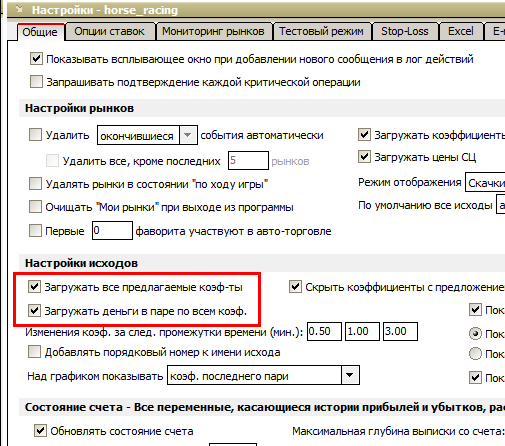The height and width of the screenshot is (446, 505).
Task: Click the 0.50 interval field
Action: pyautogui.click(x=324, y=331)
